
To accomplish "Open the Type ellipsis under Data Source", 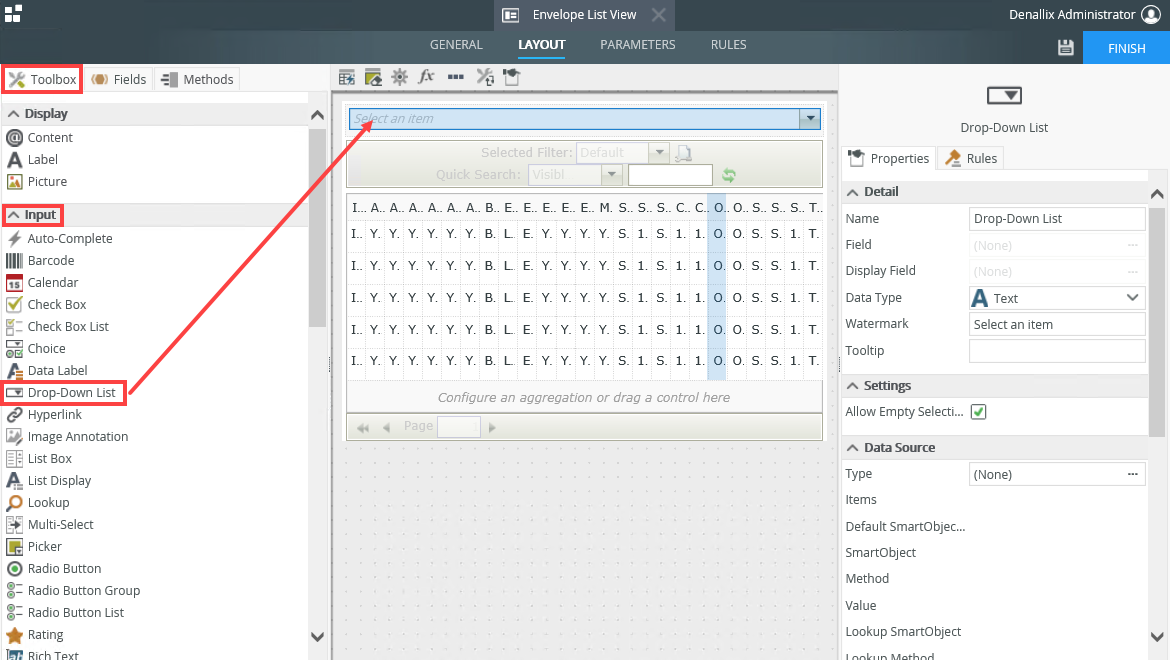I will [1132, 474].
